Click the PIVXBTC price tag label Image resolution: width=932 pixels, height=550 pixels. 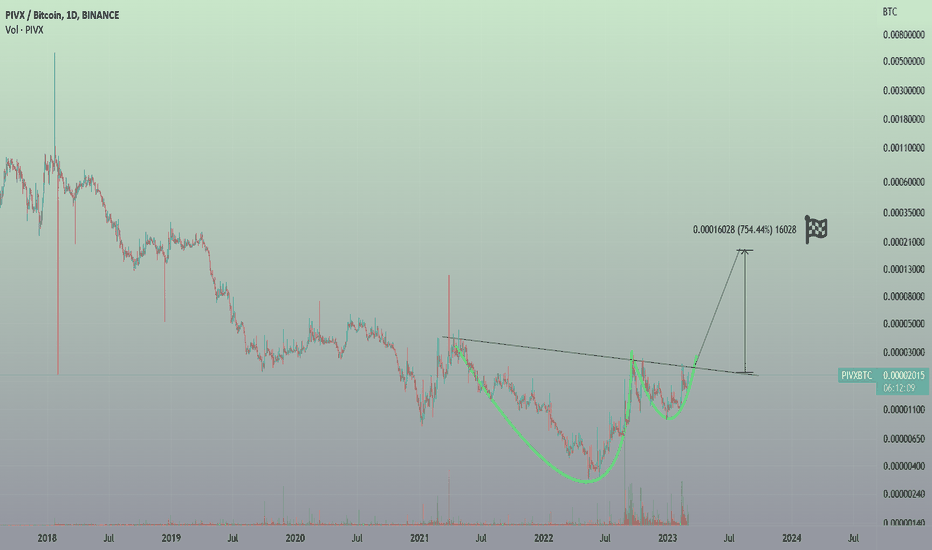857,375
